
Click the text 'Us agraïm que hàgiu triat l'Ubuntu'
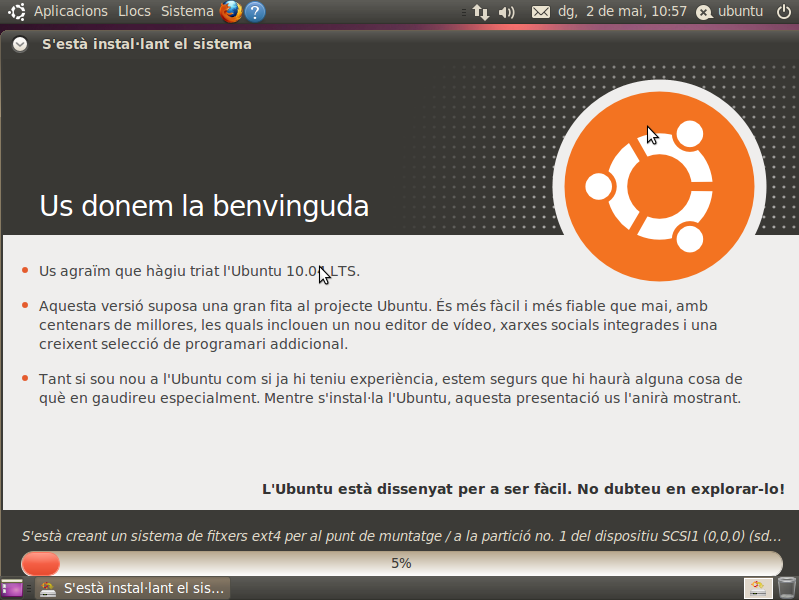point(161,271)
